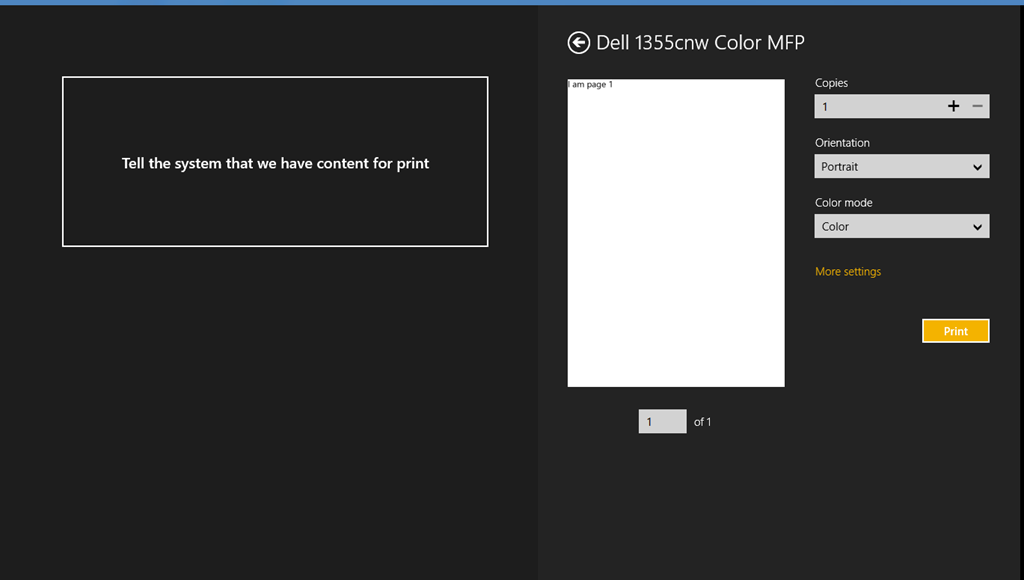This screenshot has height=580, width=1024.
Task: Click the Color mode label
Action: coord(843,203)
